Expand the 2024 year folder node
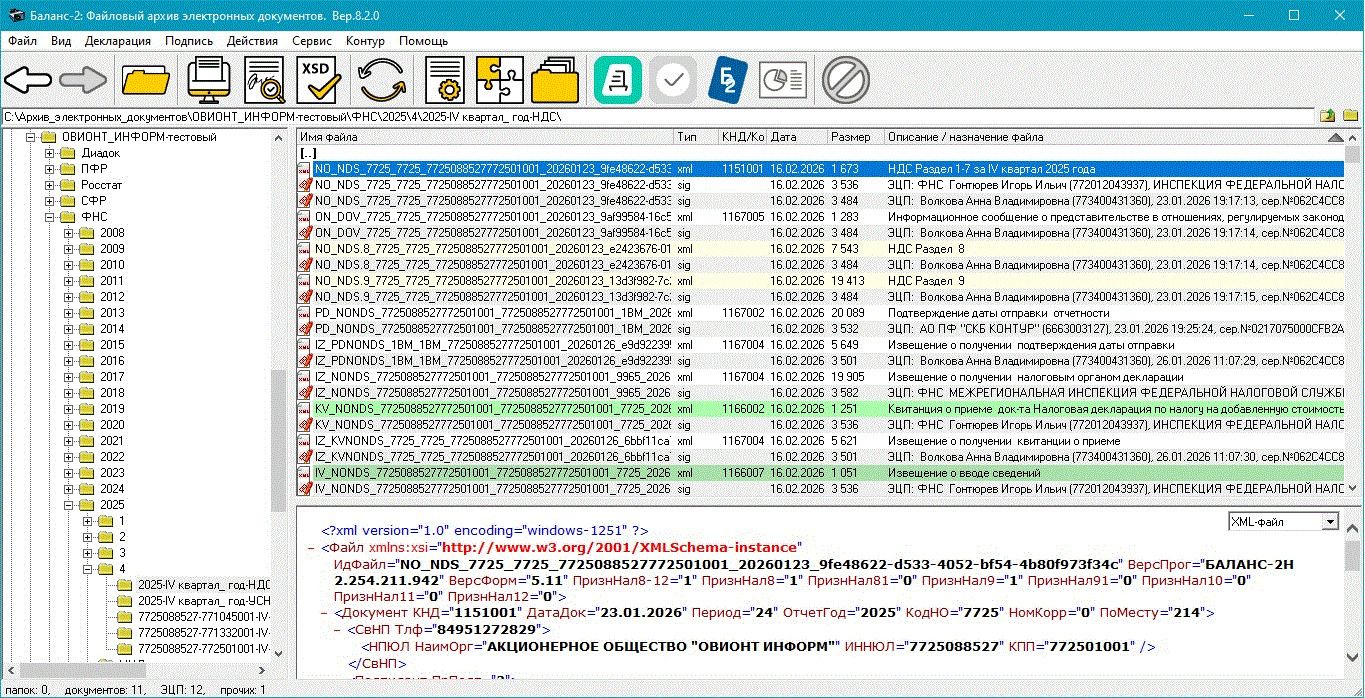This screenshot has width=1365, height=698. (x=69, y=489)
